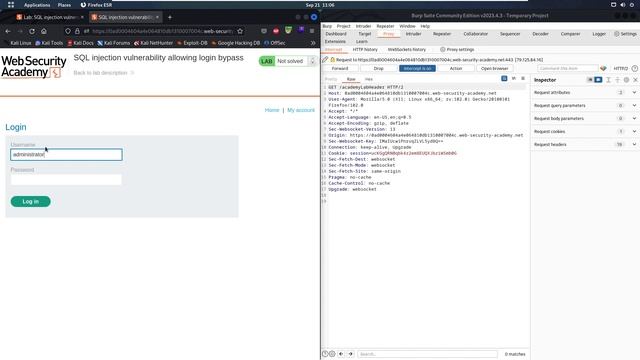Go back in Firefox browser history
Screen dimensions: 640x360
coord(8,31)
